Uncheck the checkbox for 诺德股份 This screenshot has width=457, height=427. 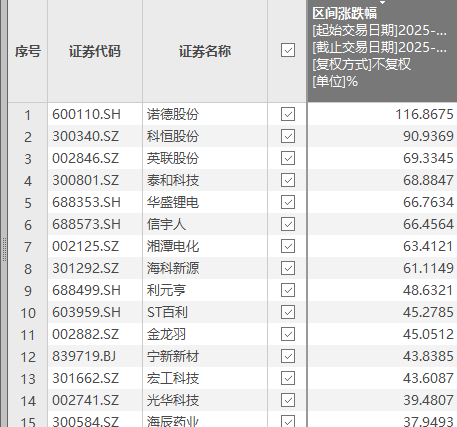288,114
